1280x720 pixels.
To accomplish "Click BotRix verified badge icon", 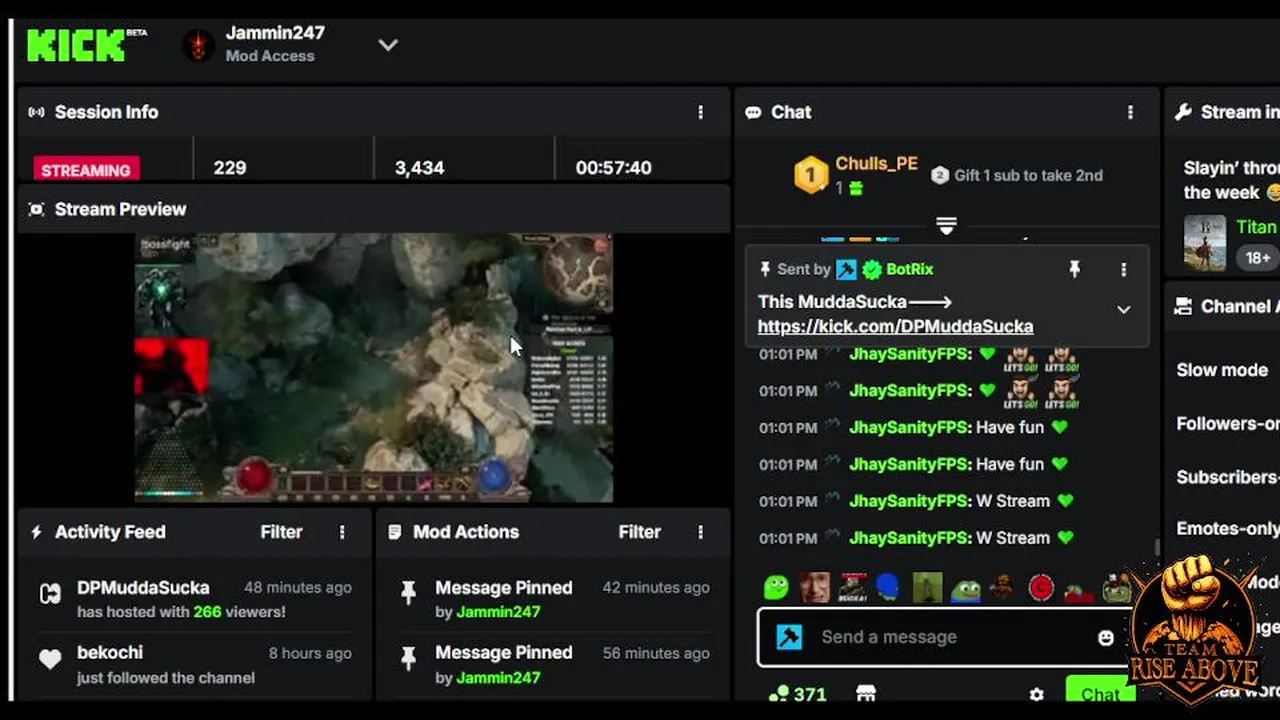I will pyautogui.click(x=872, y=269).
